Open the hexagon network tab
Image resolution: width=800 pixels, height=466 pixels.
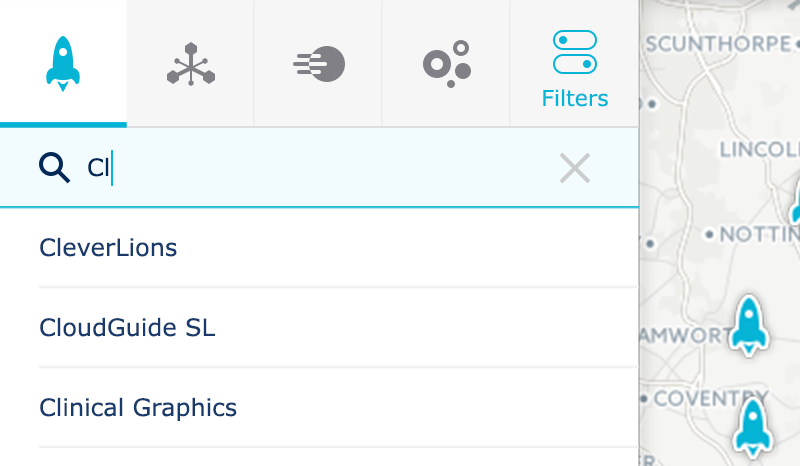tap(190, 64)
